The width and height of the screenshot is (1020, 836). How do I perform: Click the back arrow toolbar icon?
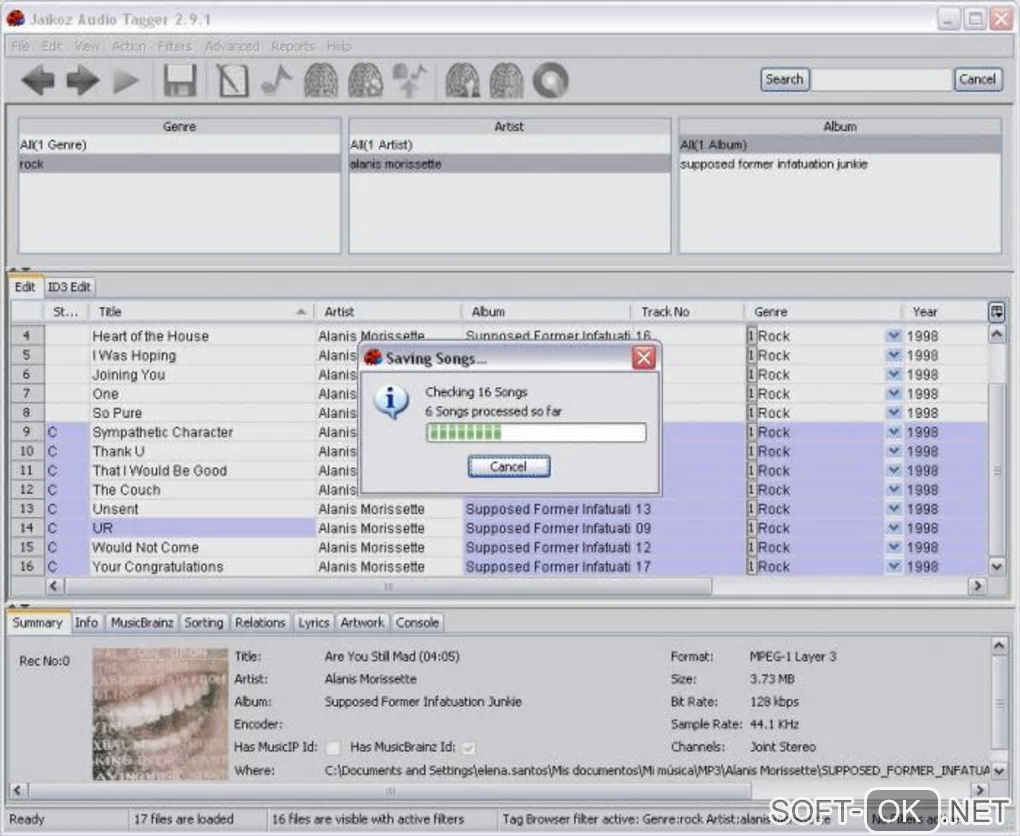tap(38, 81)
